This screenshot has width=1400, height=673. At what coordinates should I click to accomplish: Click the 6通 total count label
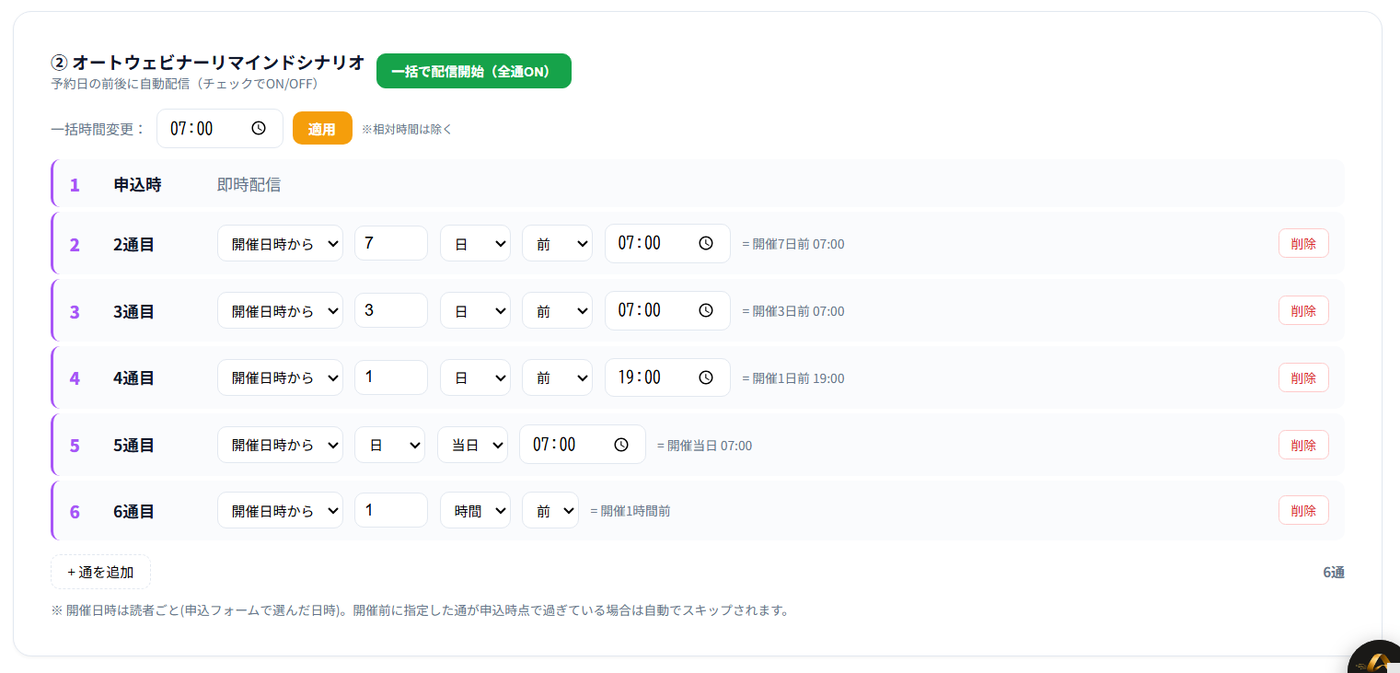click(x=1334, y=572)
